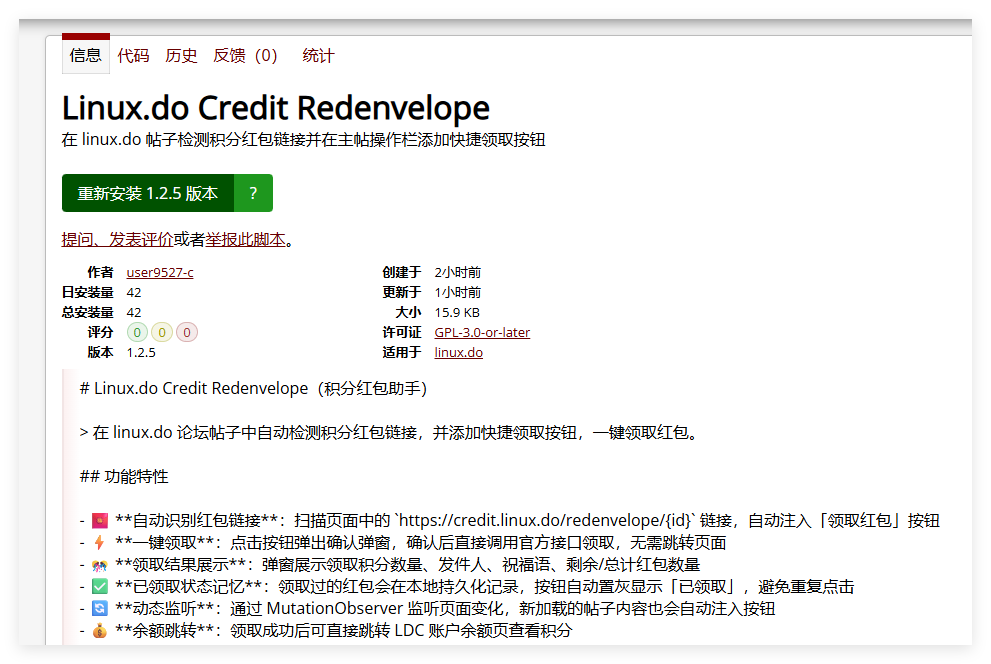
Task: Click the 举报此脚本 link
Action: tap(245, 239)
